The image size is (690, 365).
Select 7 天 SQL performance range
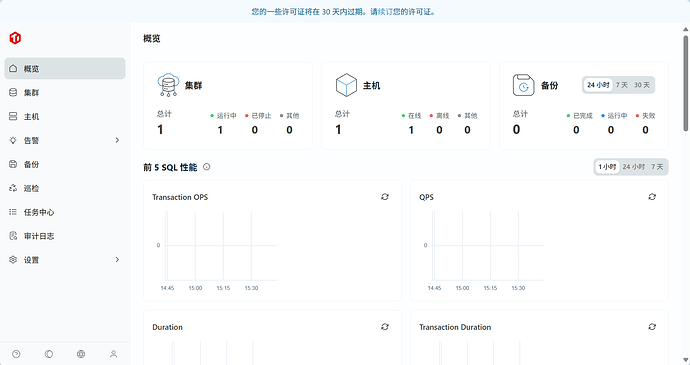(x=657, y=167)
